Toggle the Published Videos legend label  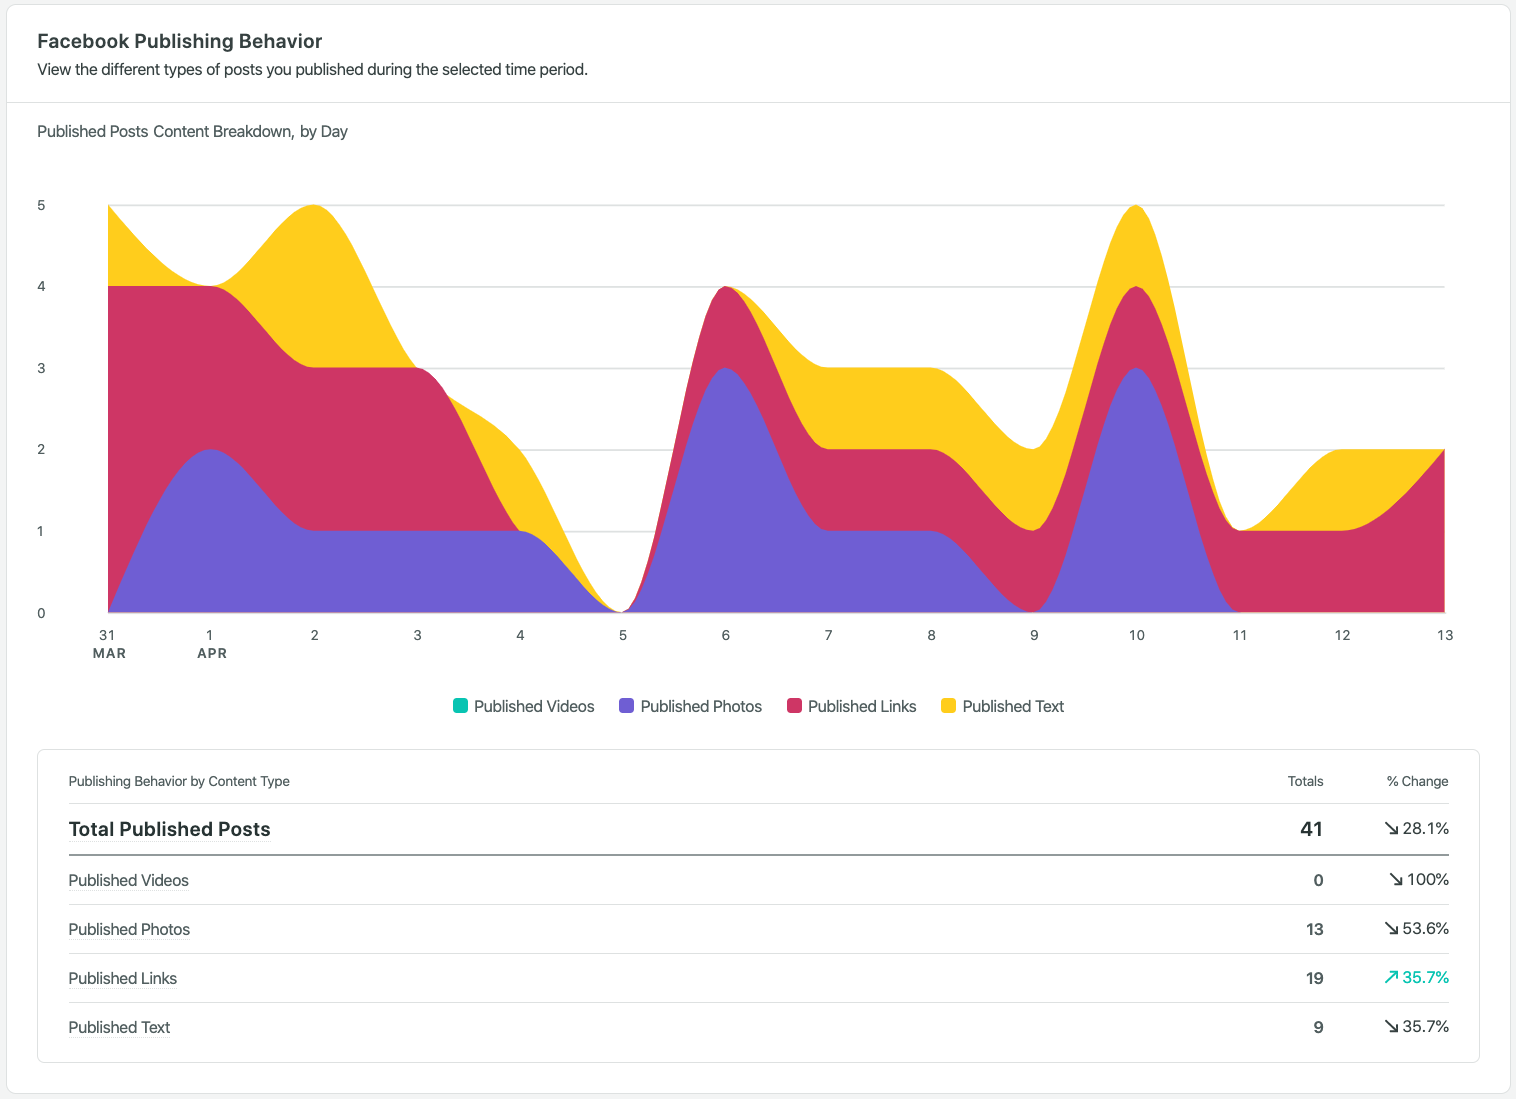click(534, 706)
